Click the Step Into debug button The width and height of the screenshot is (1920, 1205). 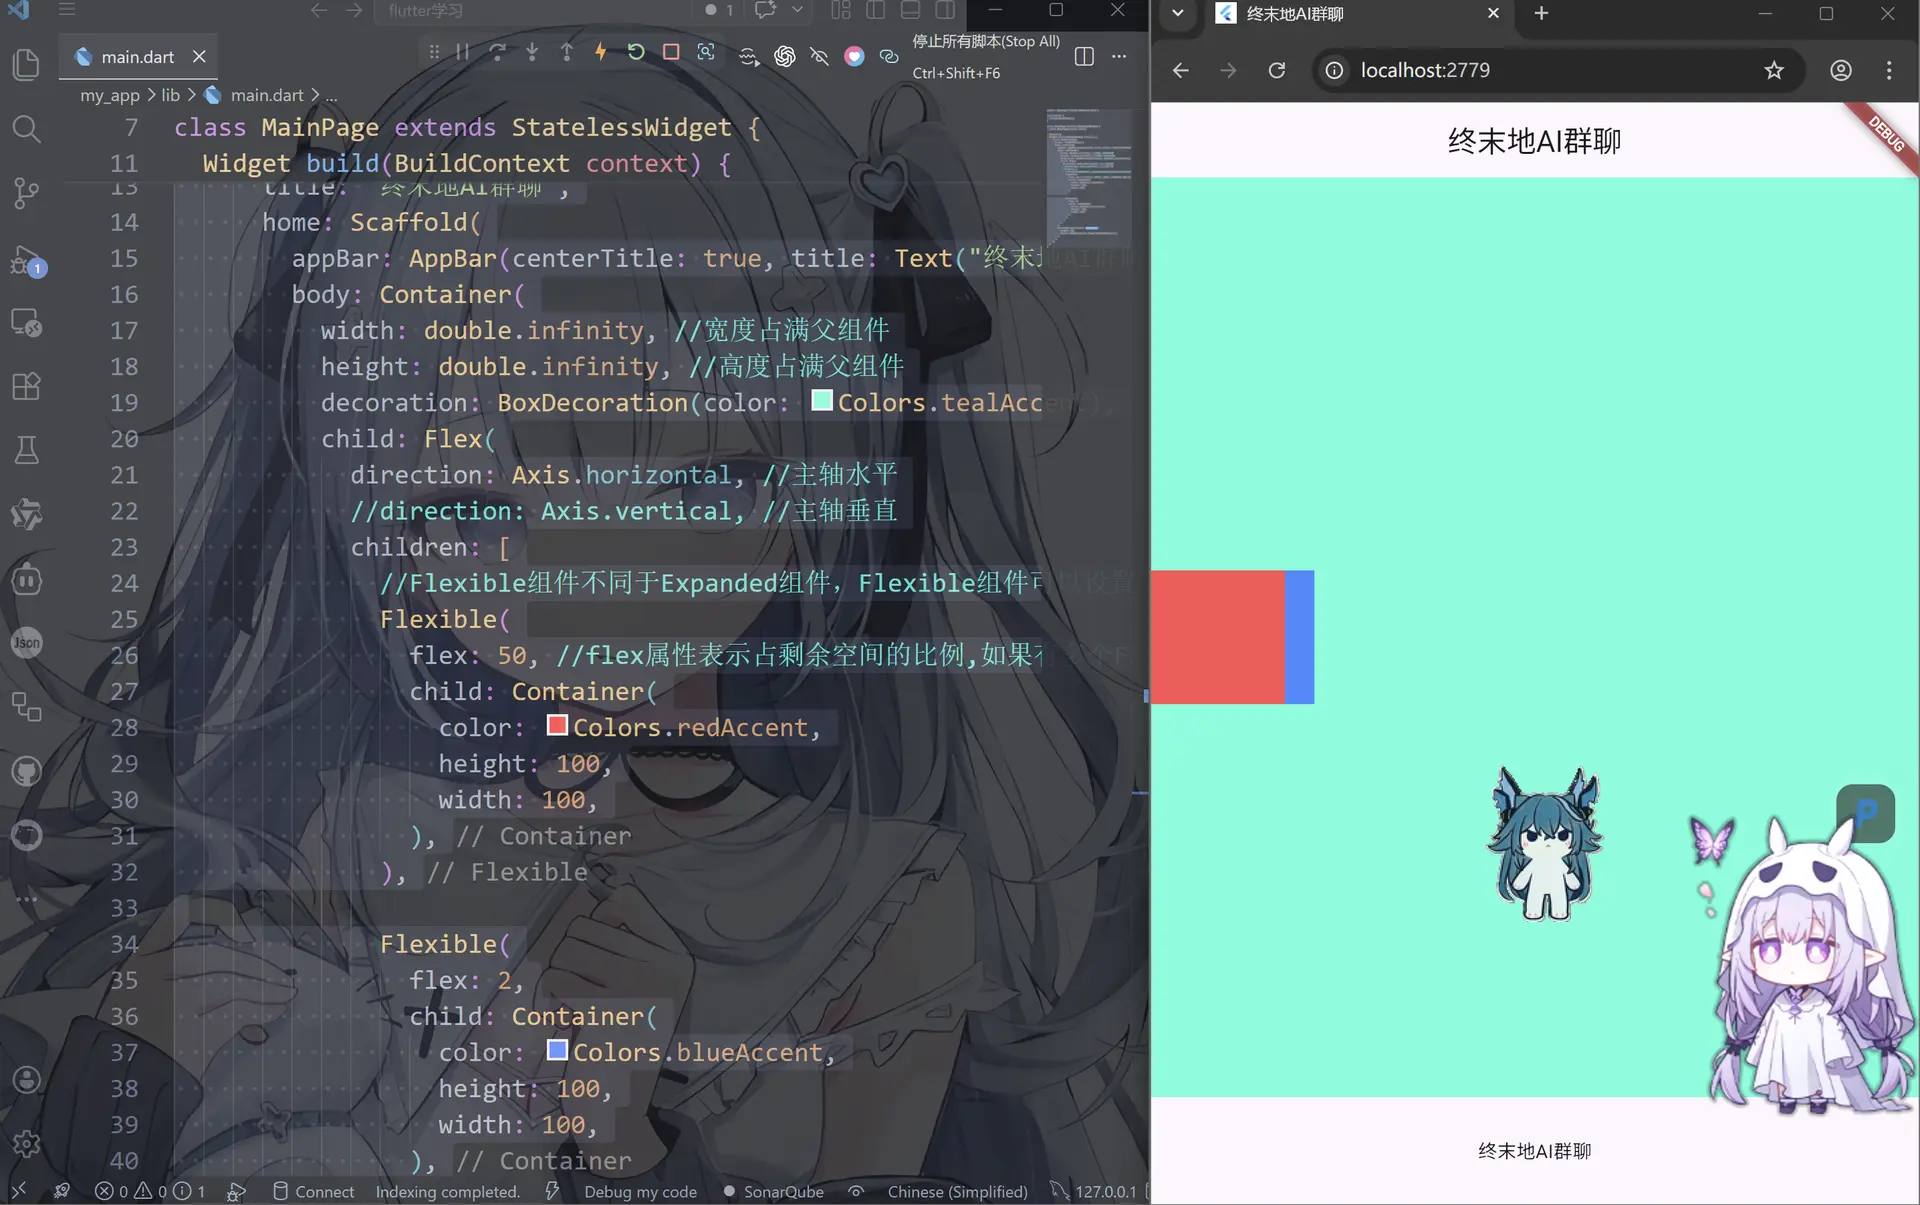pyautogui.click(x=532, y=52)
